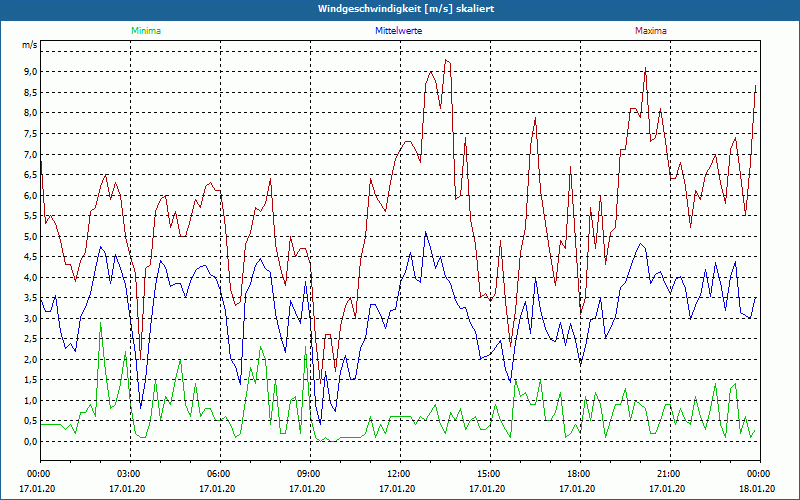Click the "7,5" y-axis value

click(31, 134)
